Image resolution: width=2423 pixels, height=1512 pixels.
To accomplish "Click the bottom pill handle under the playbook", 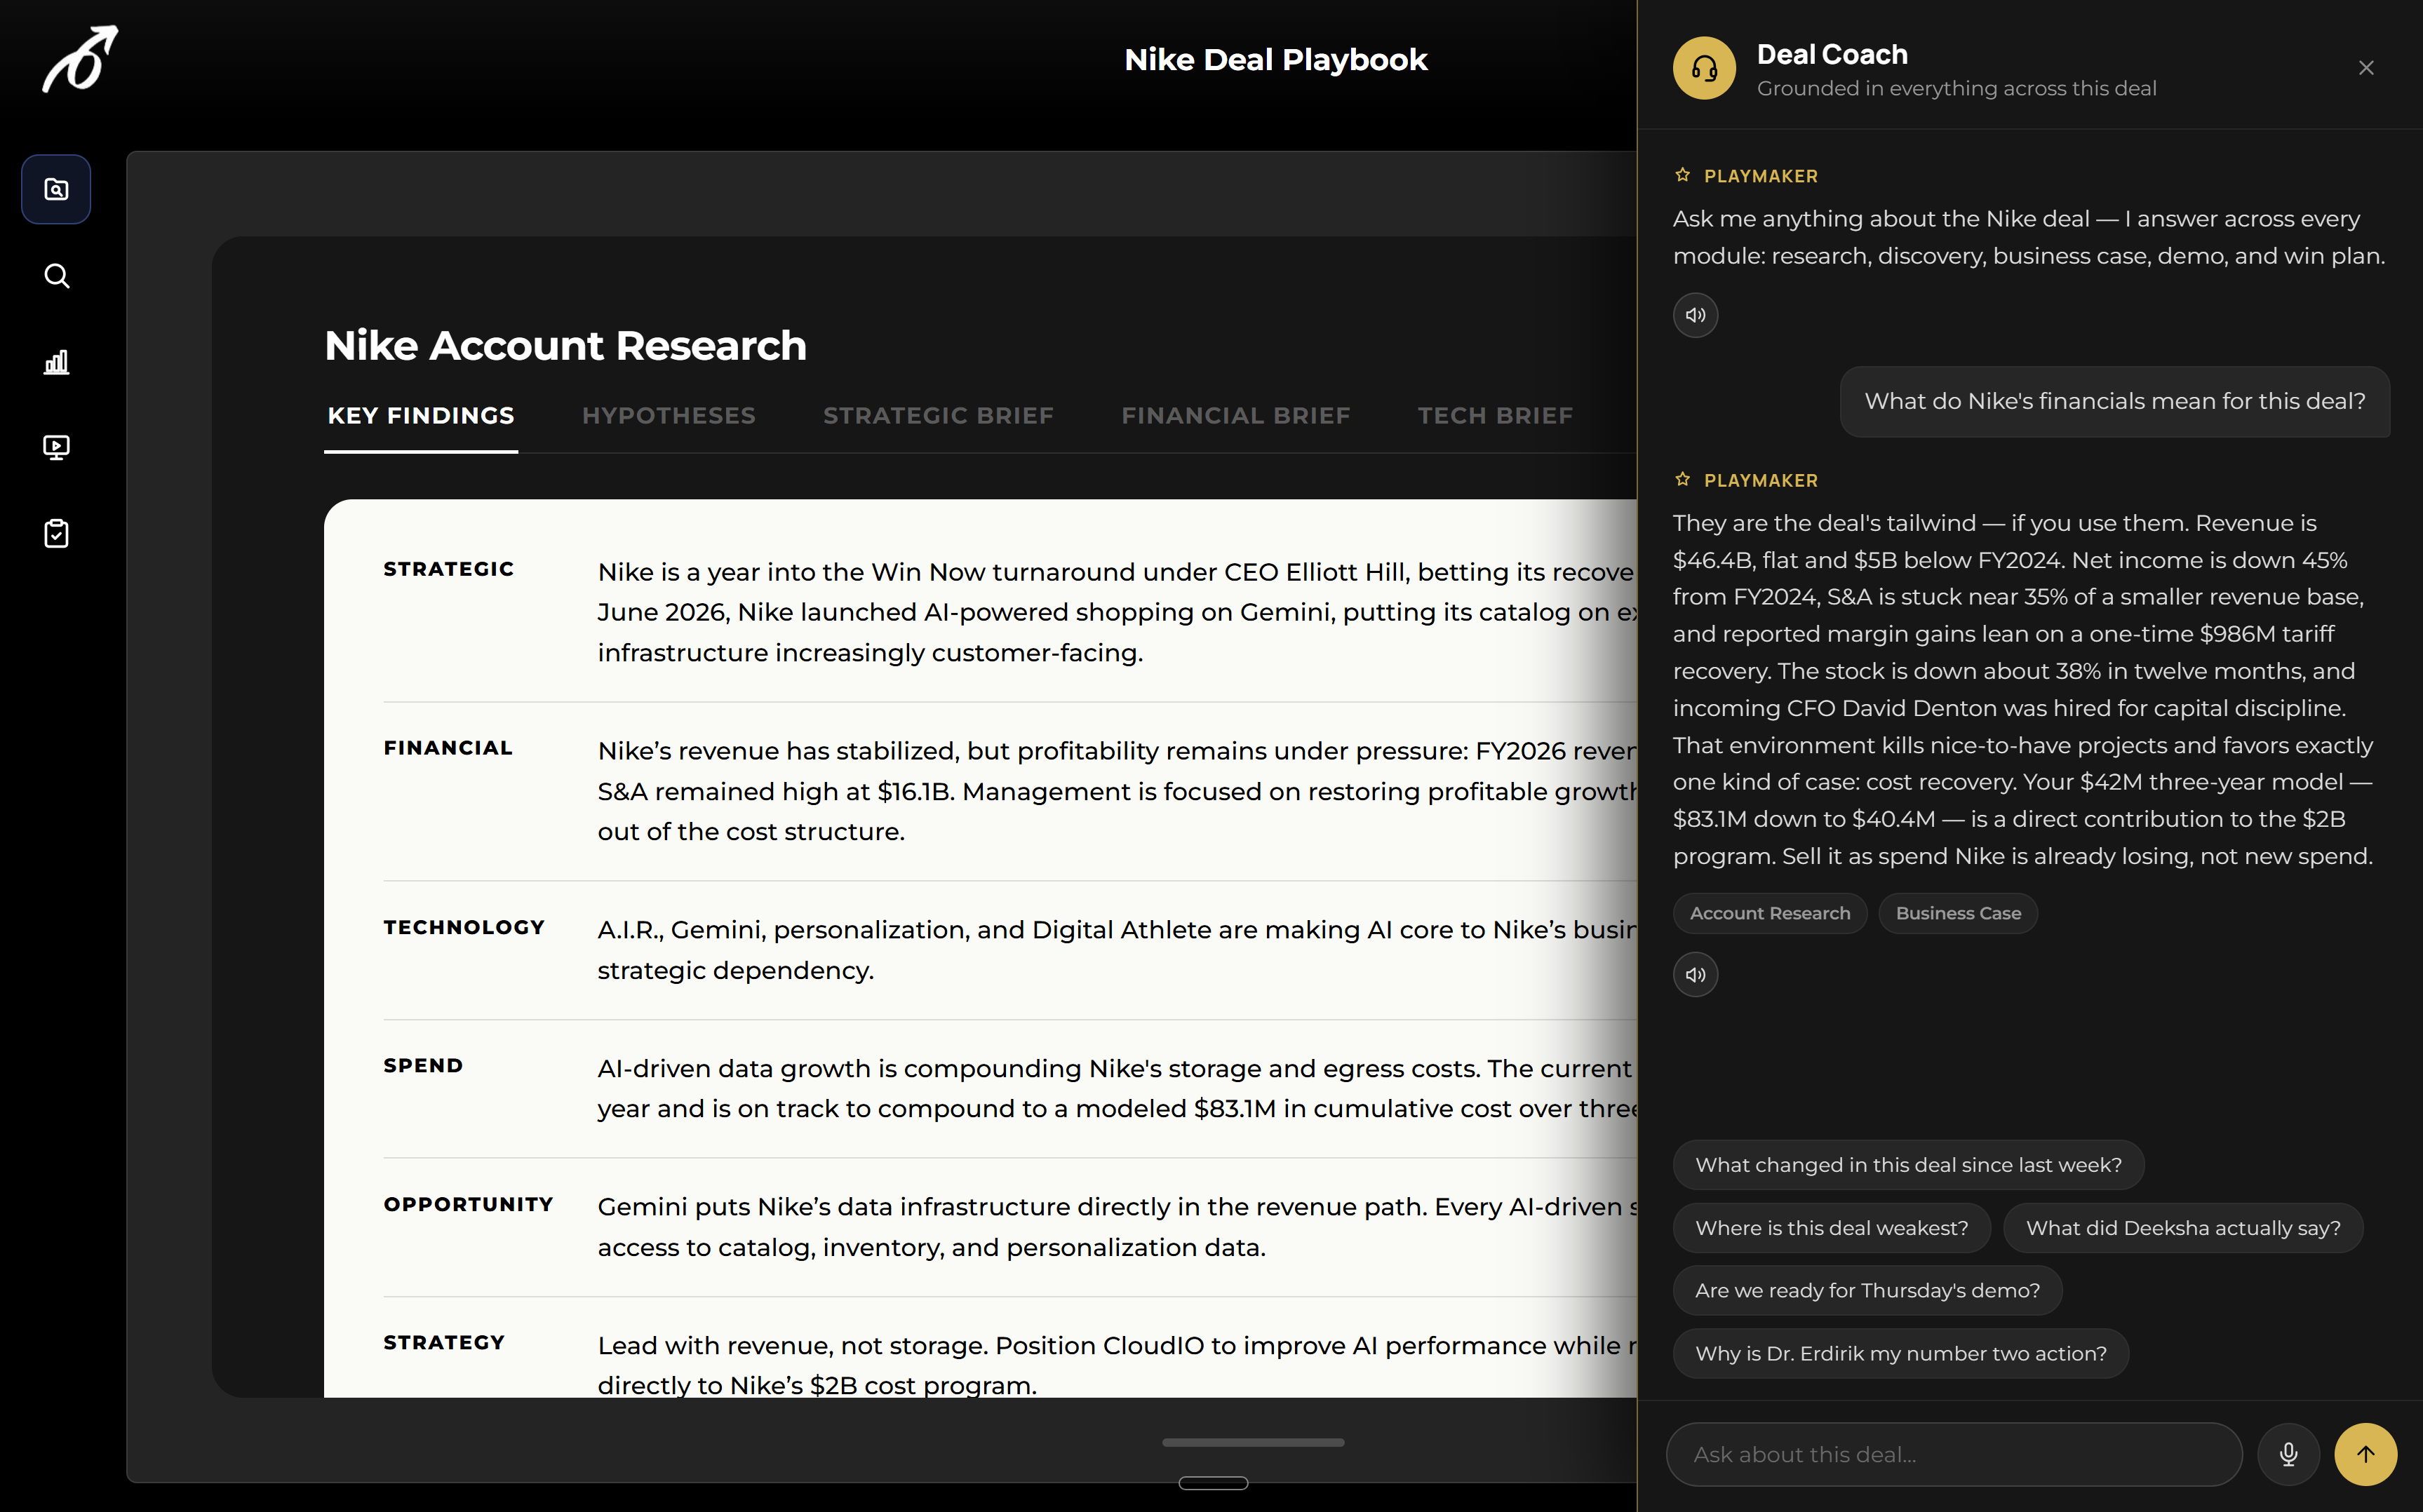I will (1213, 1483).
